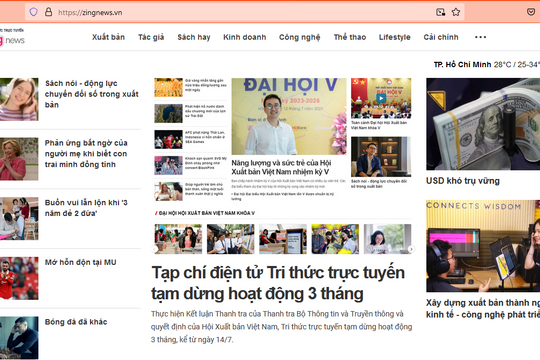Click the 'TP. Hồ Chí Minh 28°C' weather text
The width and height of the screenshot is (540, 360).
click(487, 64)
